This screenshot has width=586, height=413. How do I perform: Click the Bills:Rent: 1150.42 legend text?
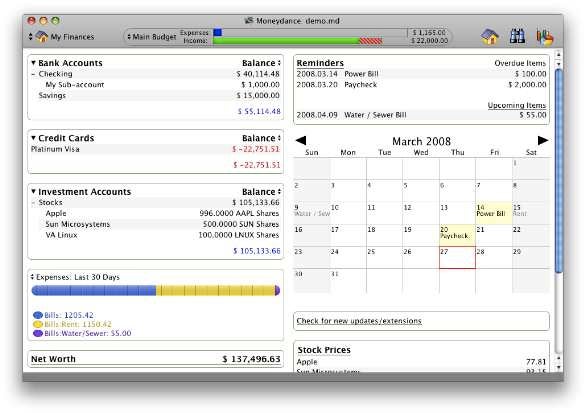(x=78, y=324)
